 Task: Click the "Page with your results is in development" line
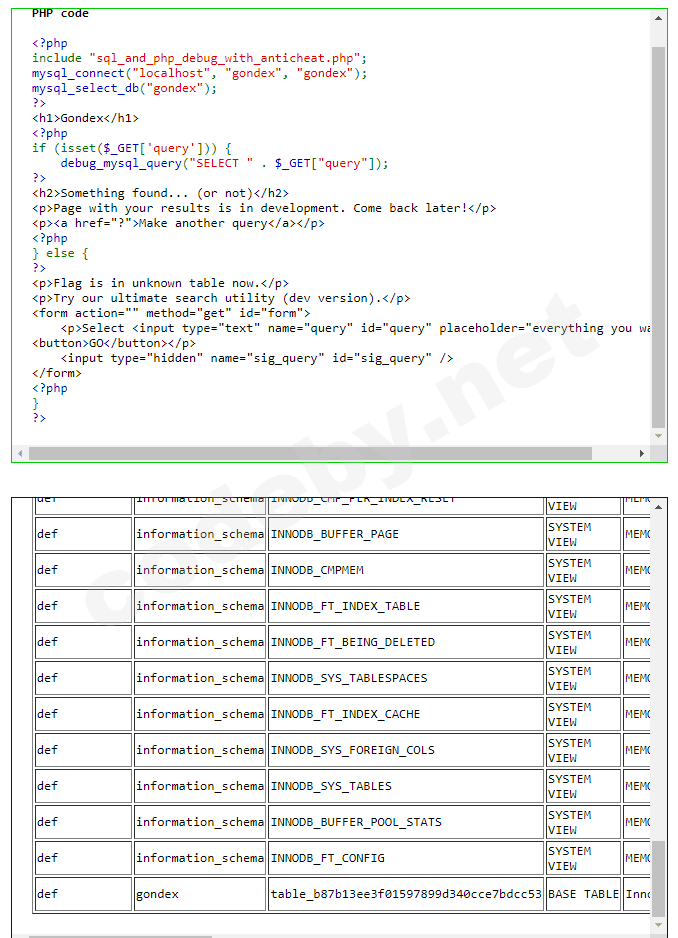pos(264,208)
